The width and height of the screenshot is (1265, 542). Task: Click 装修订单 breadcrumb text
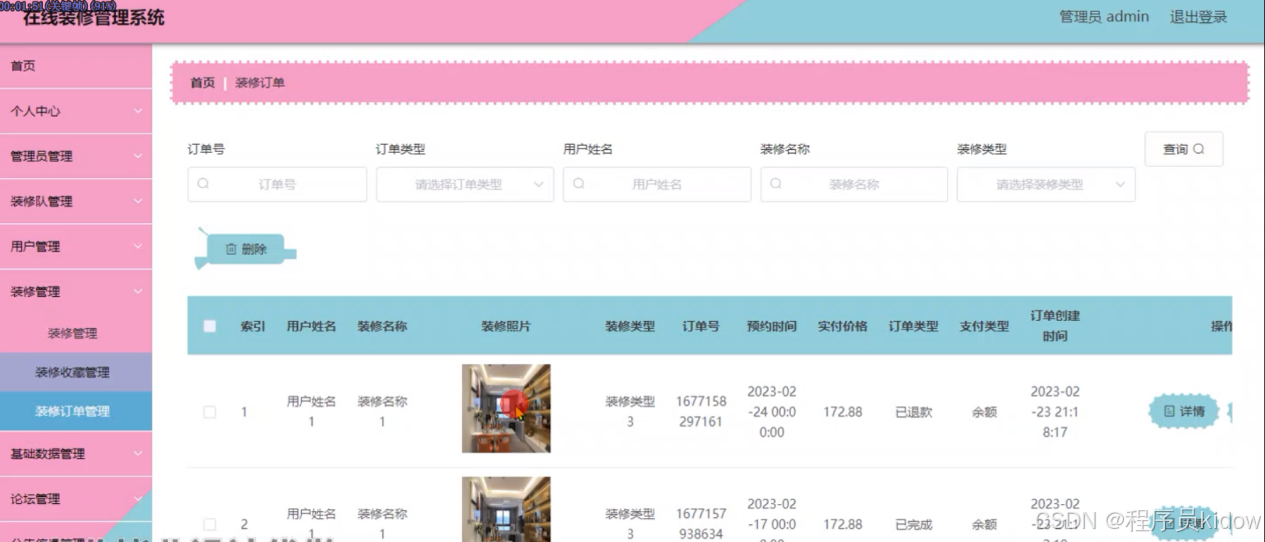click(x=260, y=83)
